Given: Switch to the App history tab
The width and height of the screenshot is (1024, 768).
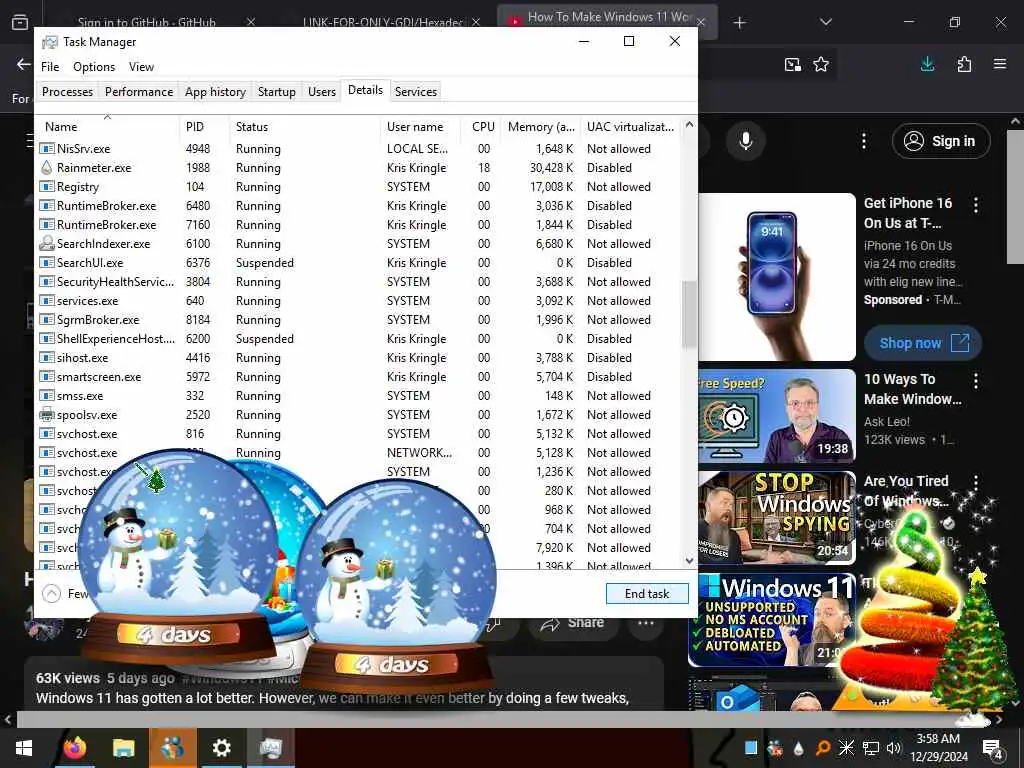Looking at the screenshot, I should tap(215, 91).
